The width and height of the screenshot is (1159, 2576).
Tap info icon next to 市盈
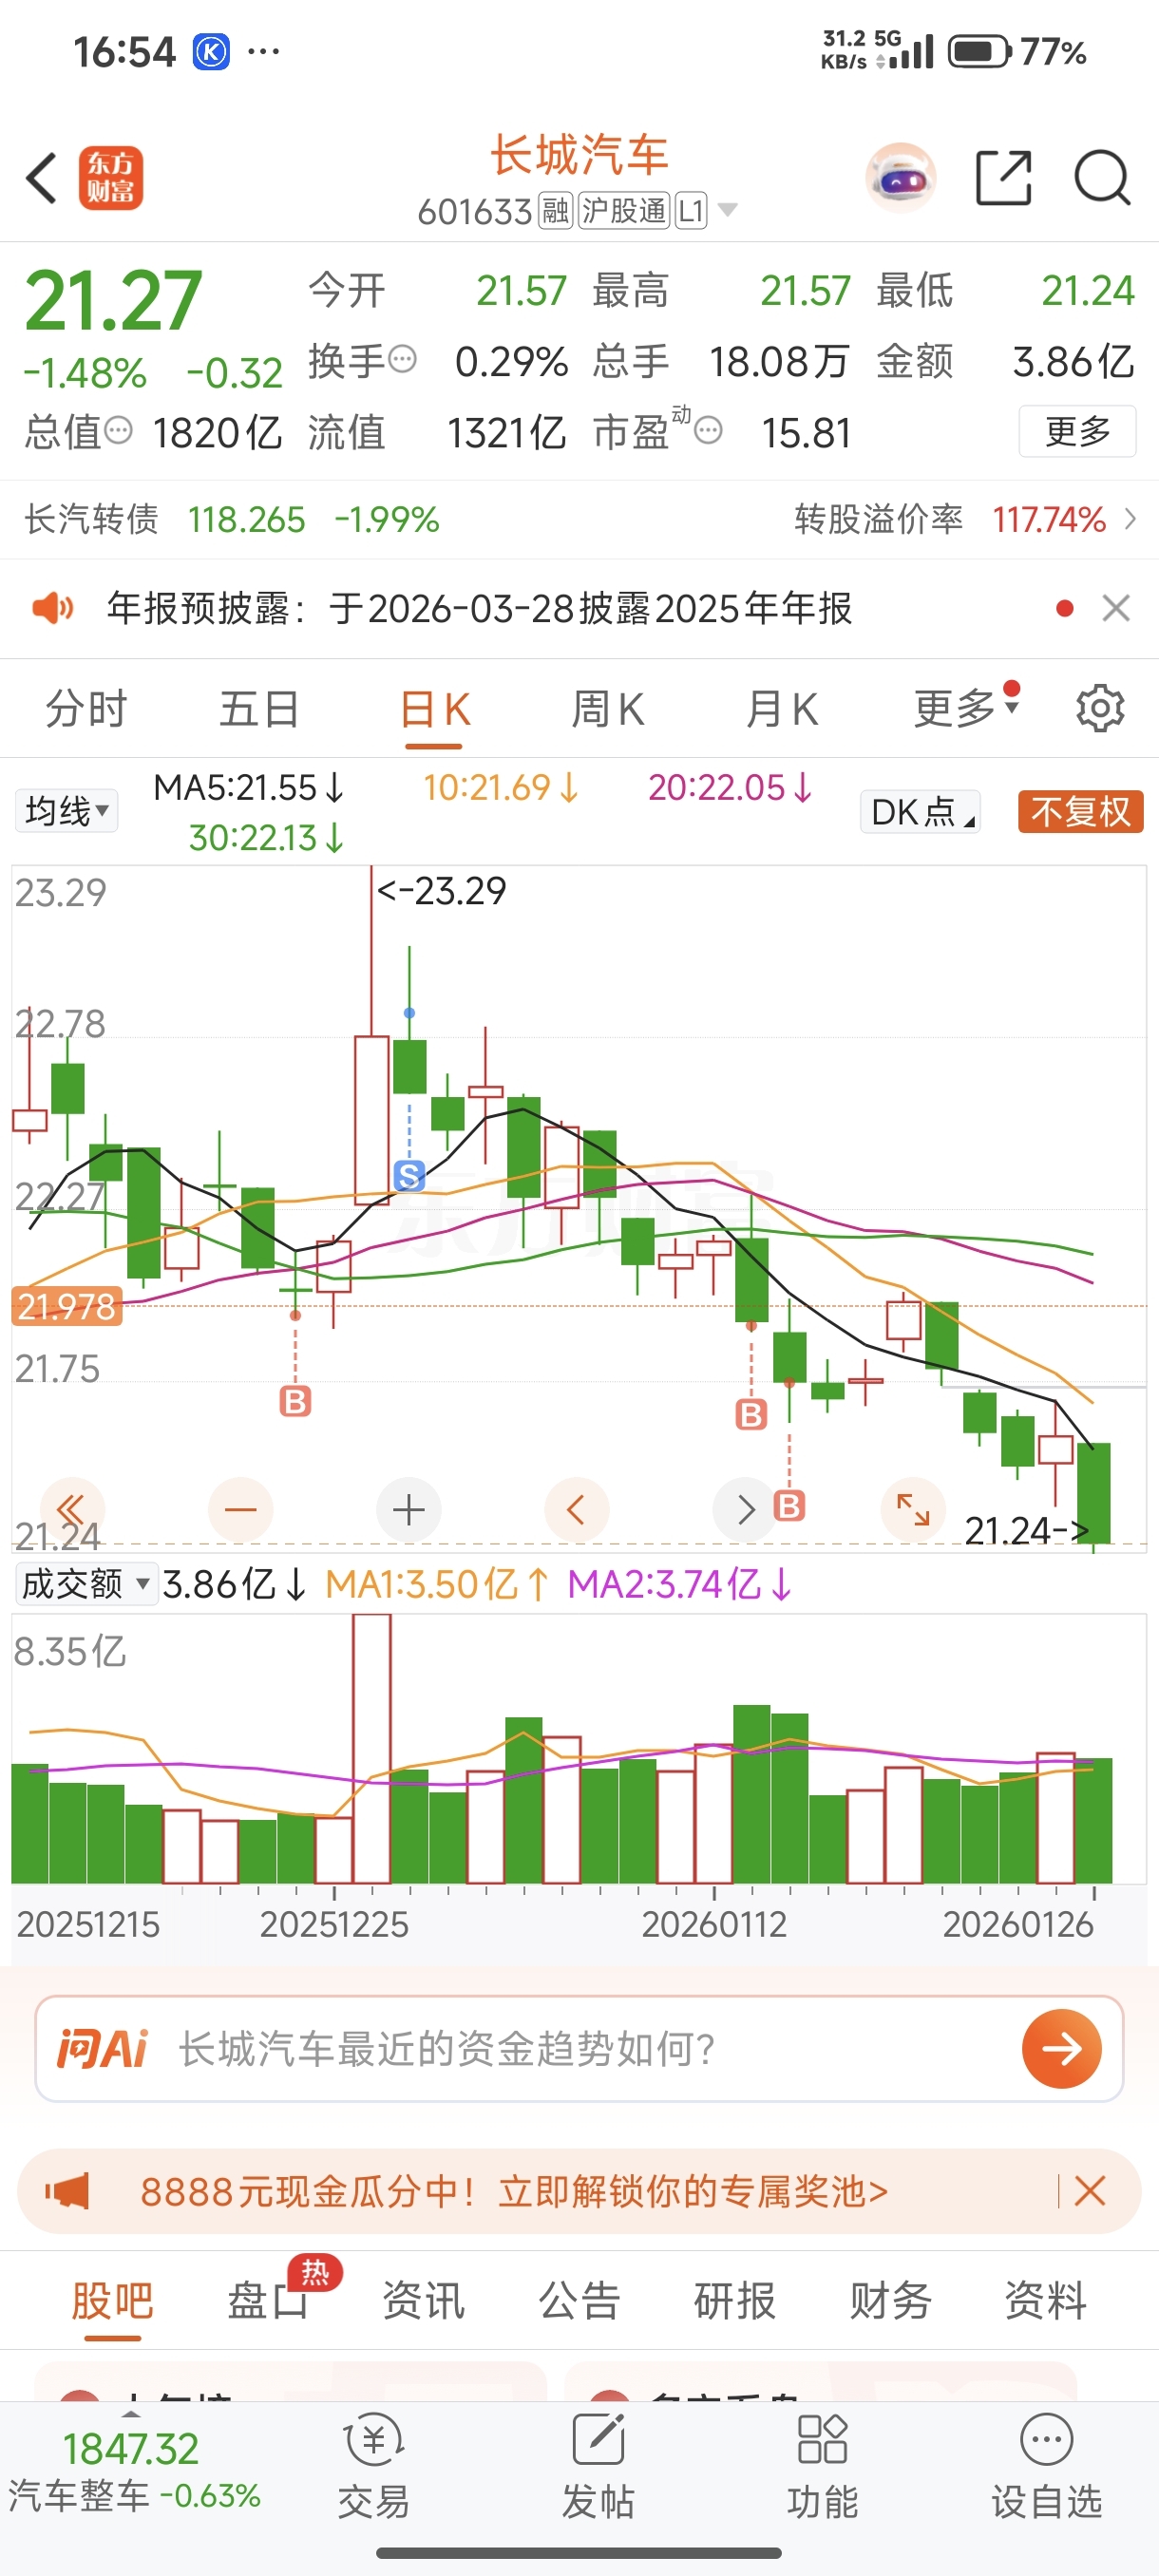[x=708, y=430]
